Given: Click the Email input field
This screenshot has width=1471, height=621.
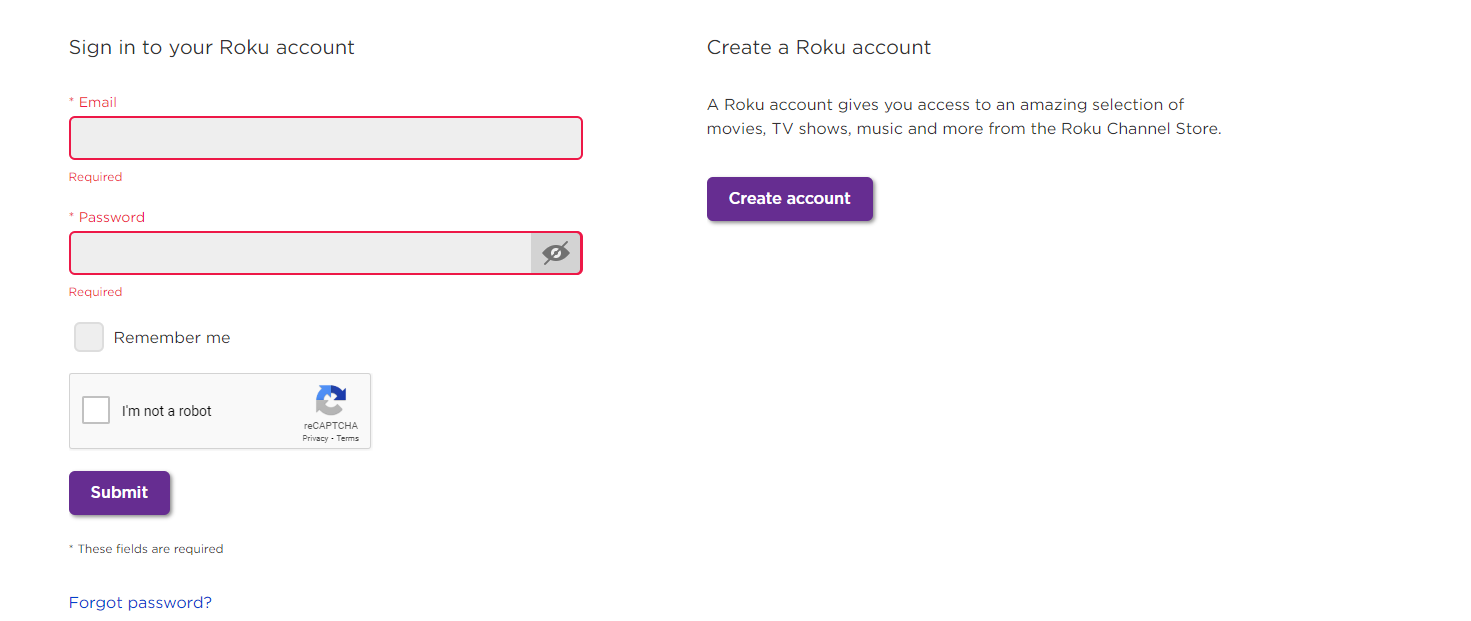Looking at the screenshot, I should pos(325,138).
